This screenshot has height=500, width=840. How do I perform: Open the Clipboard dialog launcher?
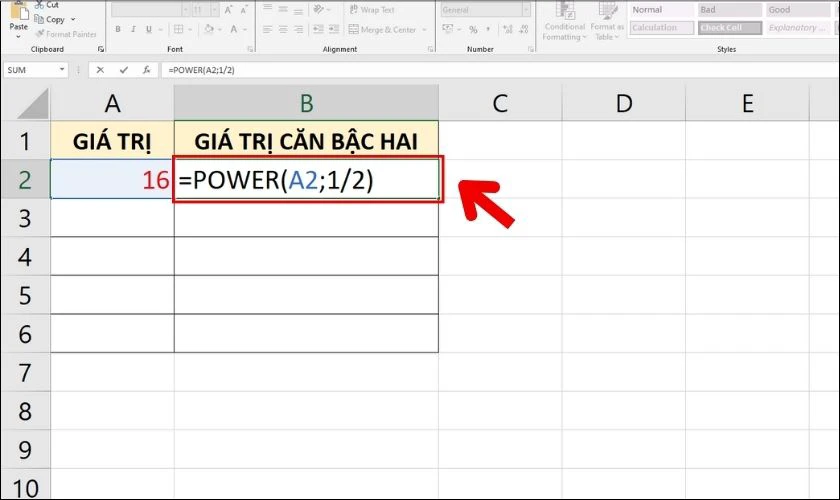click(x=101, y=49)
